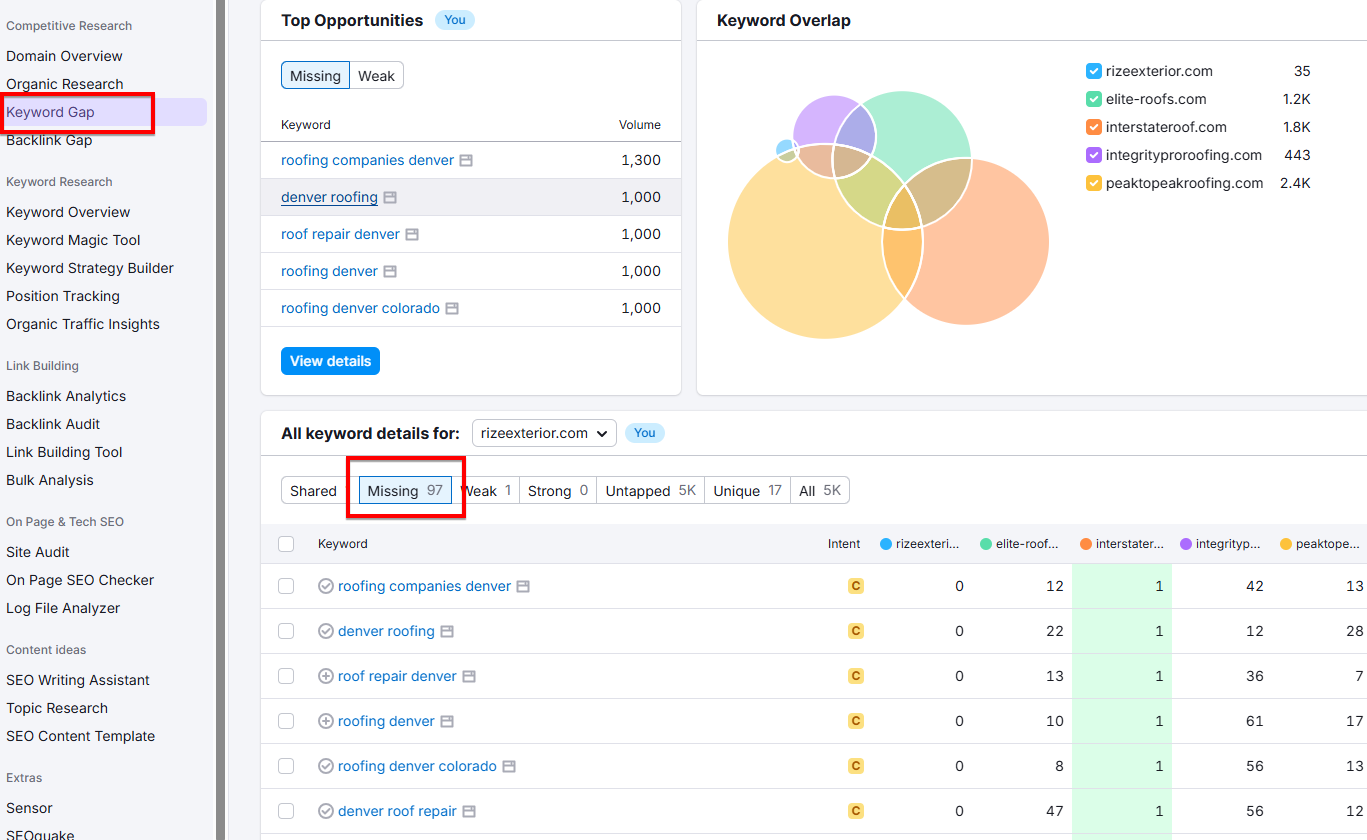The image size is (1367, 840).
Task: Open the rizeexterior.com domain dropdown
Action: 544,433
